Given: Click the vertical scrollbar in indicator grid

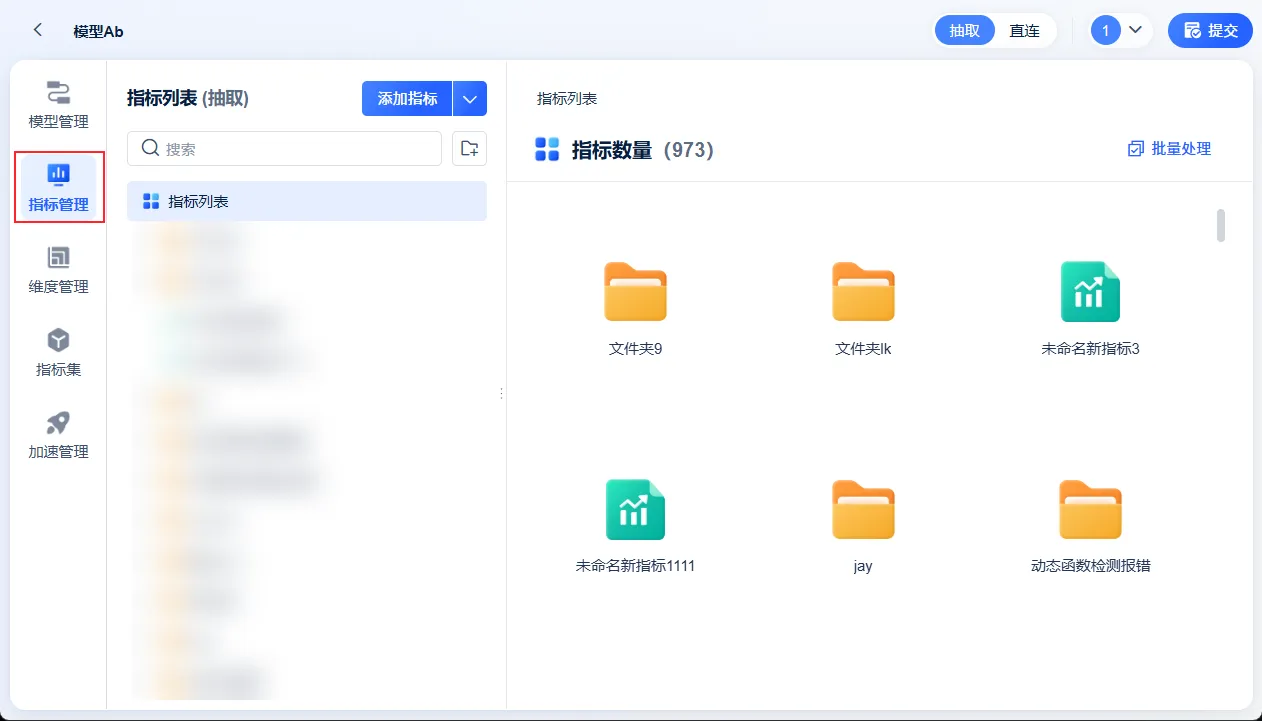Looking at the screenshot, I should [1221, 225].
